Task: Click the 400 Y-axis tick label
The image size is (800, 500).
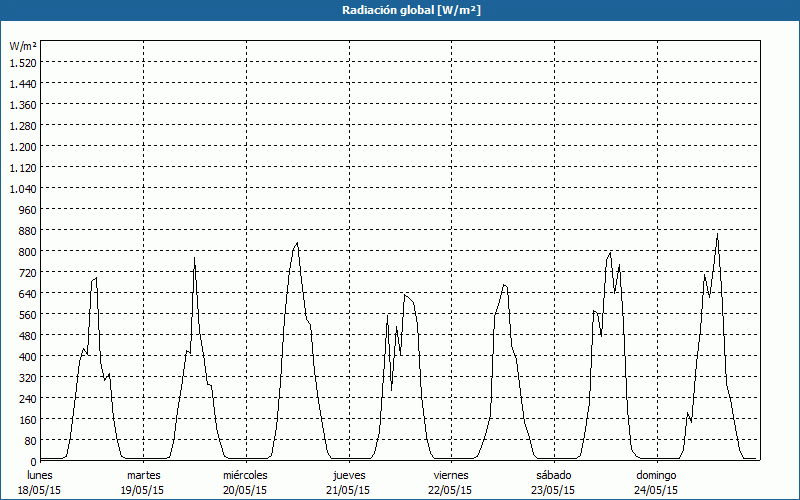Action: pyautogui.click(x=27, y=356)
